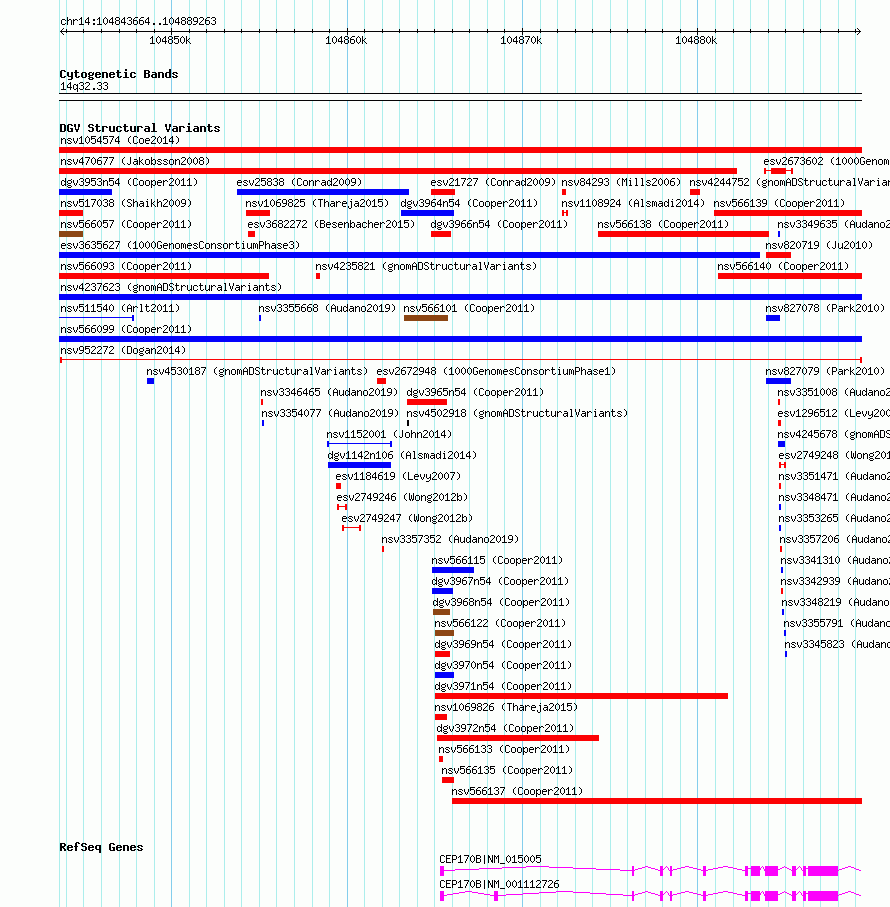This screenshot has width=890, height=907.
Task: Click the blue nsv566115 variant bar
Action: point(453,570)
